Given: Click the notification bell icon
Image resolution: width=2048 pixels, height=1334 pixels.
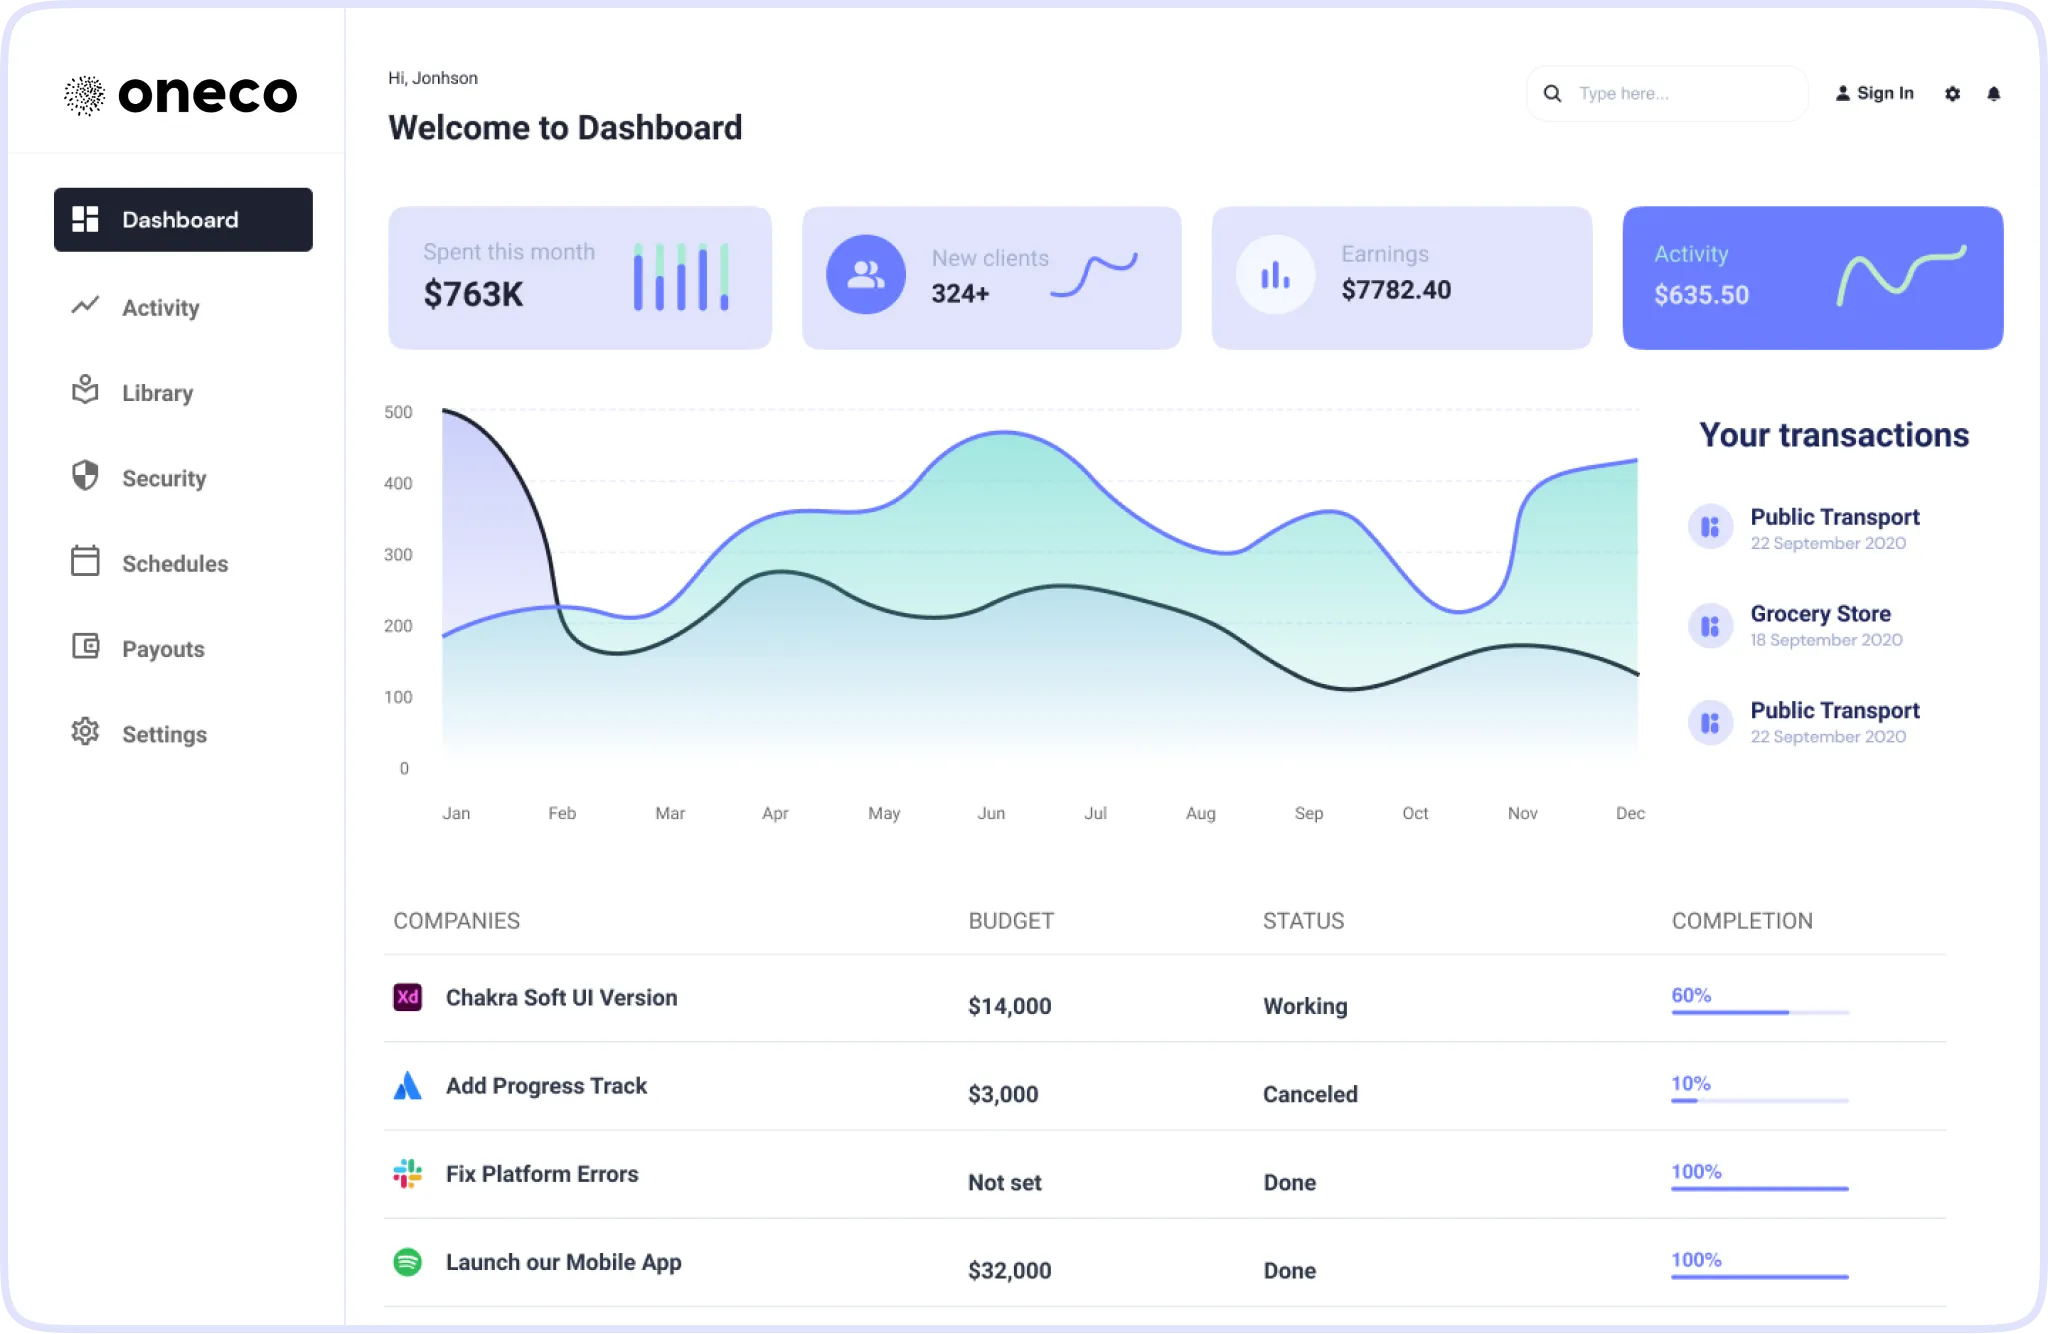Looking at the screenshot, I should (x=1993, y=93).
